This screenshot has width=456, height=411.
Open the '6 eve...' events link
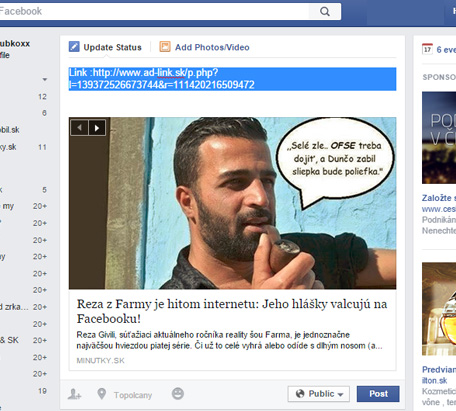click(x=446, y=50)
